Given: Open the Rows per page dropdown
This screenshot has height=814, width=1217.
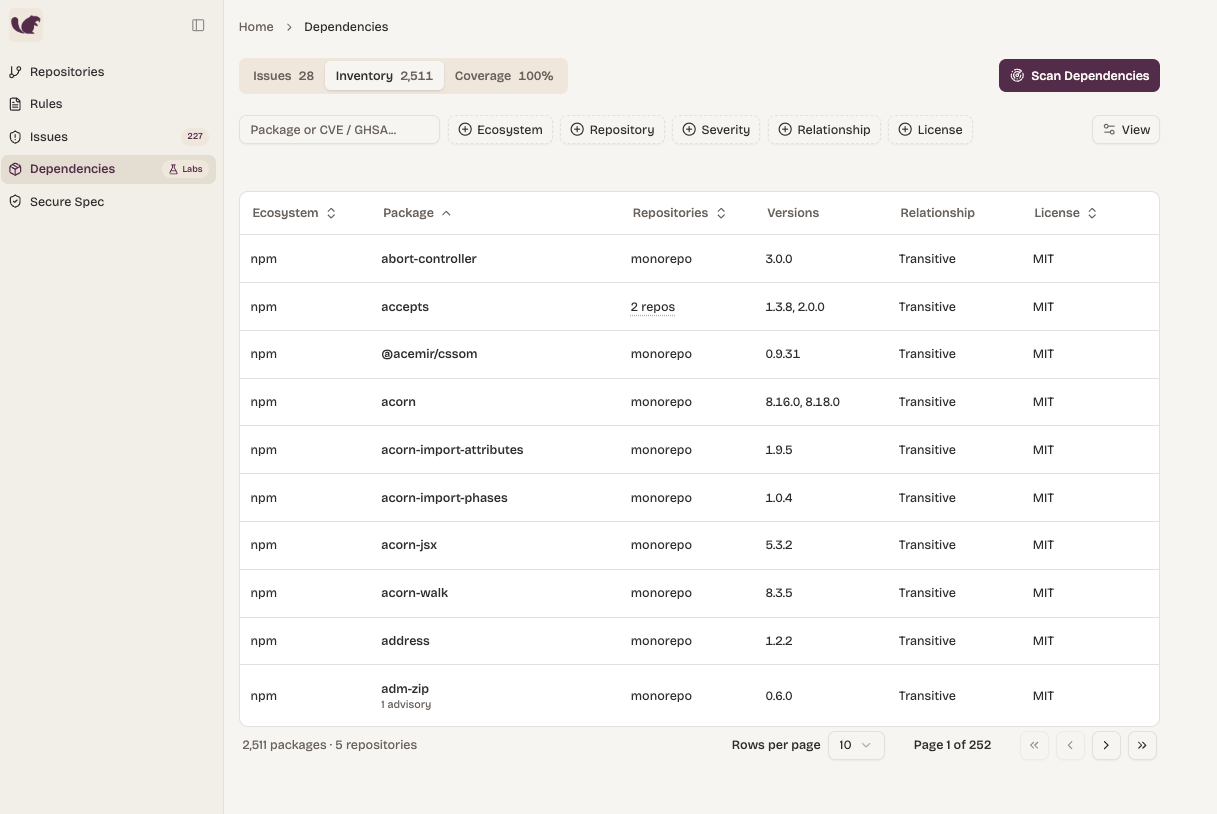Looking at the screenshot, I should (856, 745).
